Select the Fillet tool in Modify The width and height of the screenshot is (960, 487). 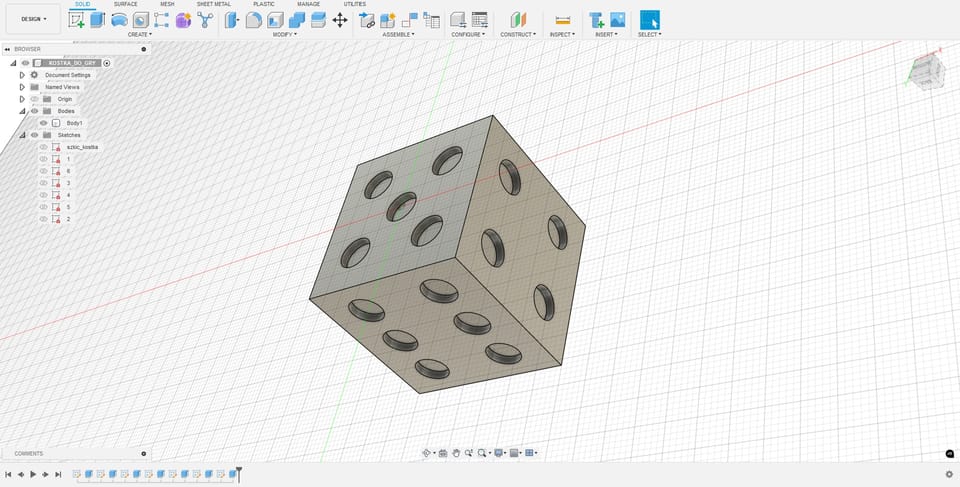254,20
